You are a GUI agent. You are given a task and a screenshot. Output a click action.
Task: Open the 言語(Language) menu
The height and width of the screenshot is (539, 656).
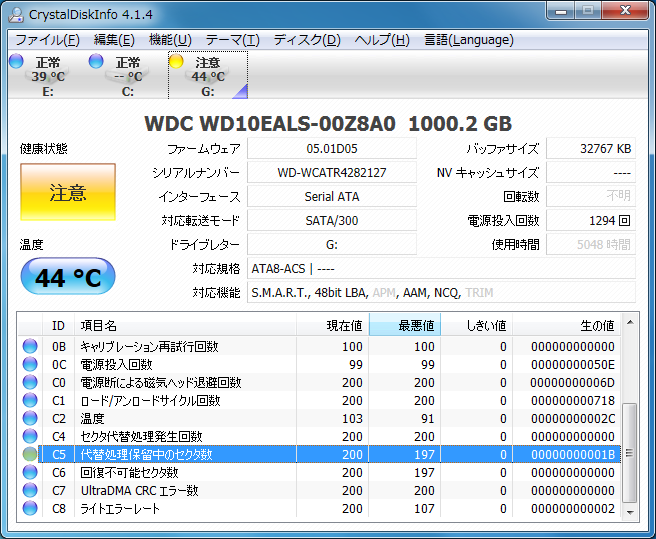[x=469, y=40]
